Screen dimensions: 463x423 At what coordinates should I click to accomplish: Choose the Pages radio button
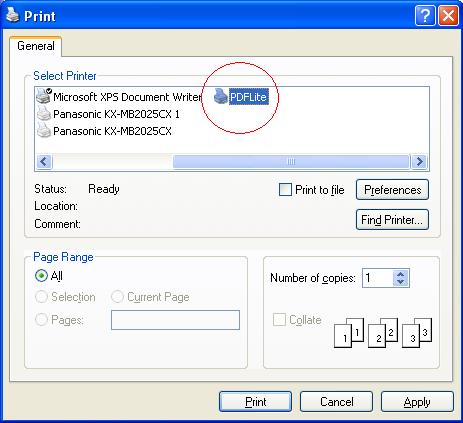tap(41, 320)
